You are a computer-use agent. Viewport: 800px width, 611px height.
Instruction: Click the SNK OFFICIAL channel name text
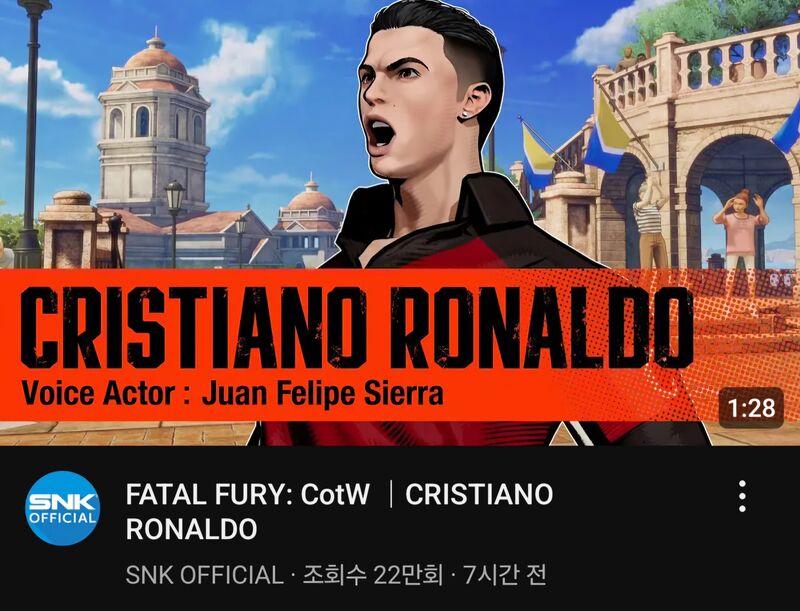(204, 575)
